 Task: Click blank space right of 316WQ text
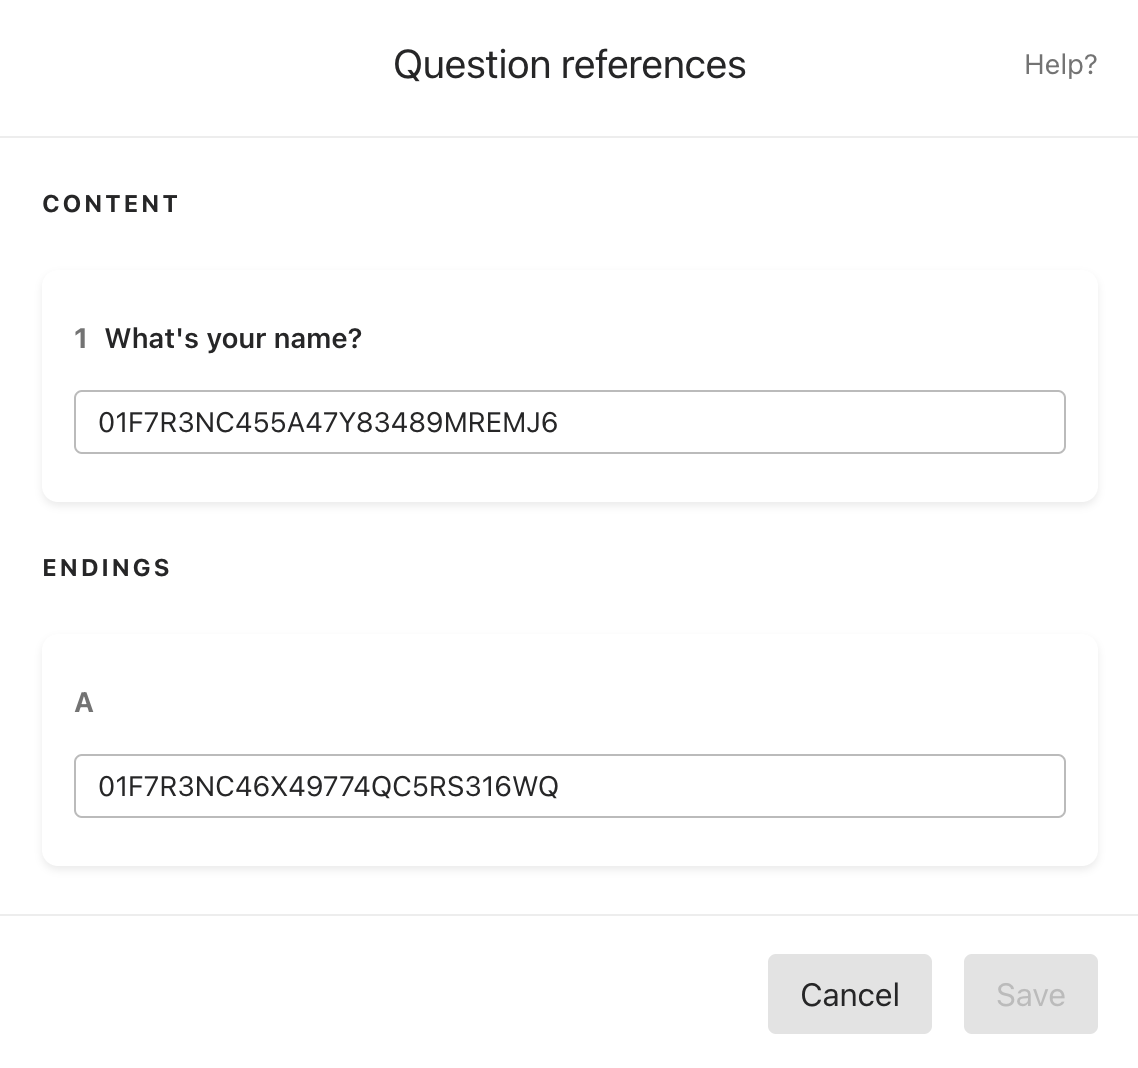806,786
